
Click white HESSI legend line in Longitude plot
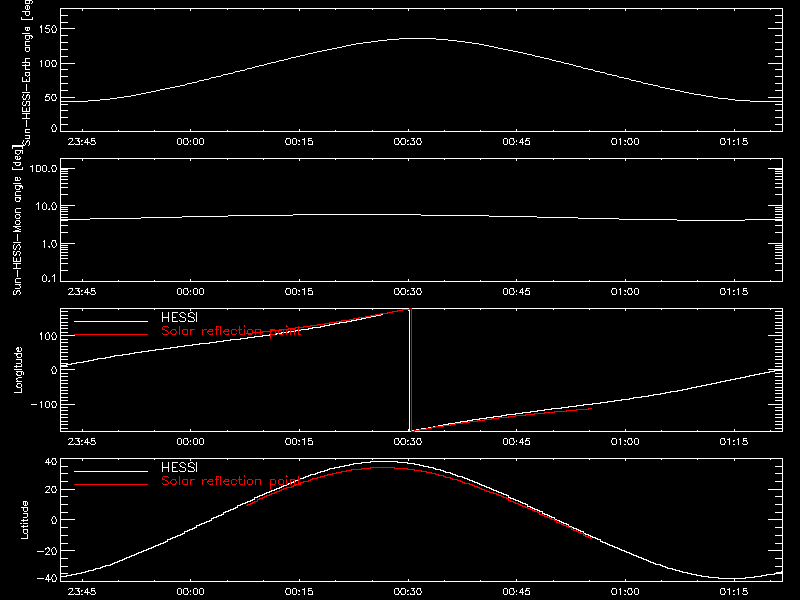(111, 321)
